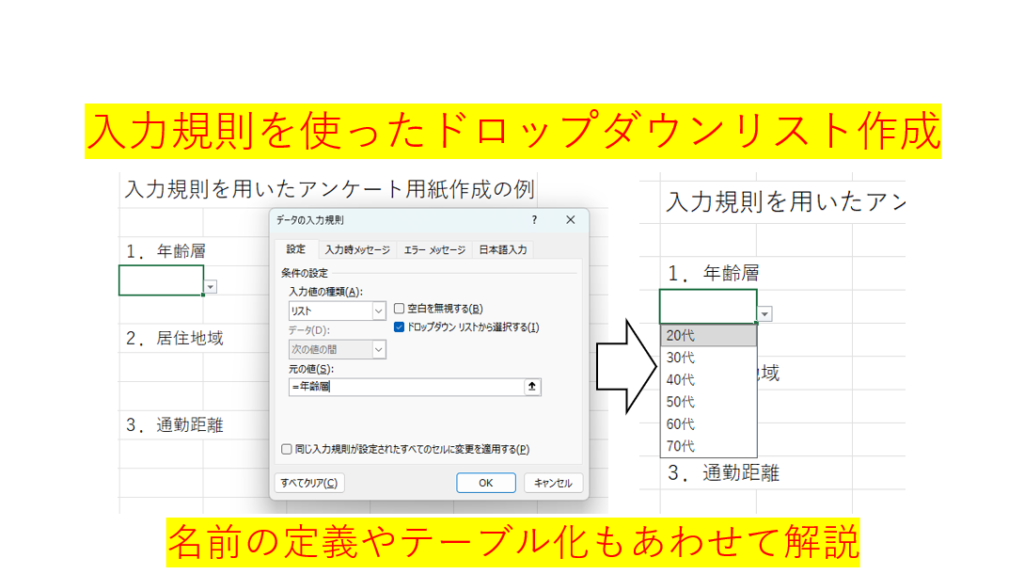Open the エラー メッセージ tab
The image size is (1024, 574).
pyautogui.click(x=434, y=250)
